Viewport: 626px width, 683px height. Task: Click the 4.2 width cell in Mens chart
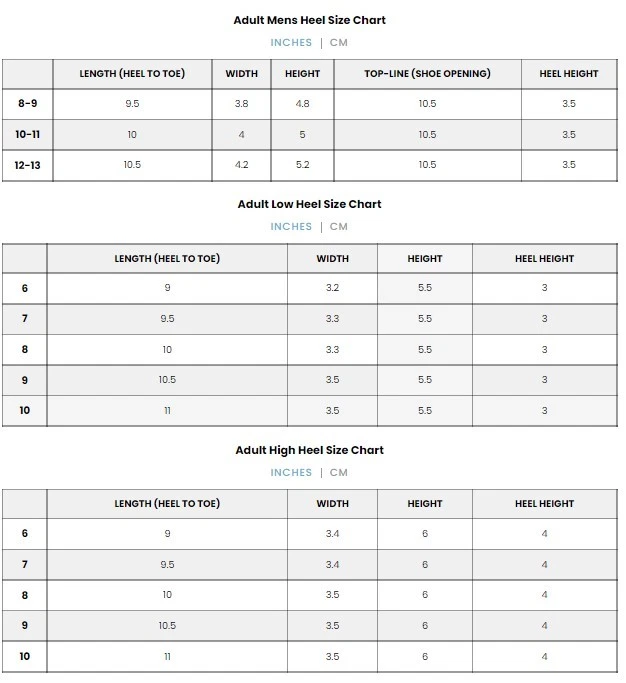[x=241, y=165]
